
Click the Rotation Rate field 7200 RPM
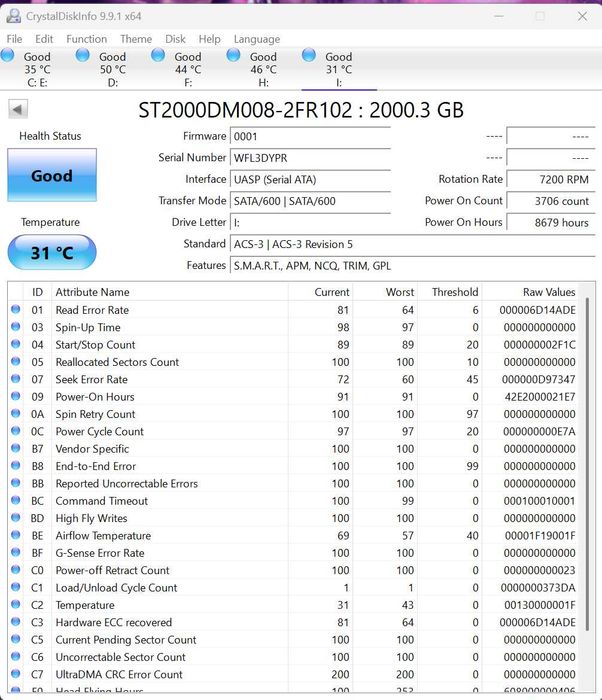tap(551, 179)
